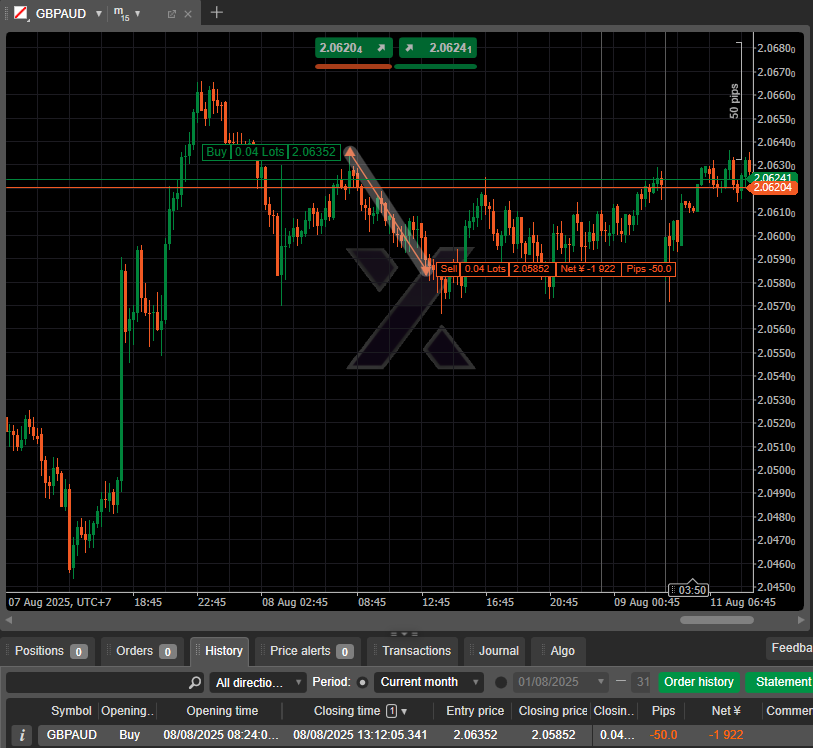Click the panel collapse handle above tabs

(404, 633)
